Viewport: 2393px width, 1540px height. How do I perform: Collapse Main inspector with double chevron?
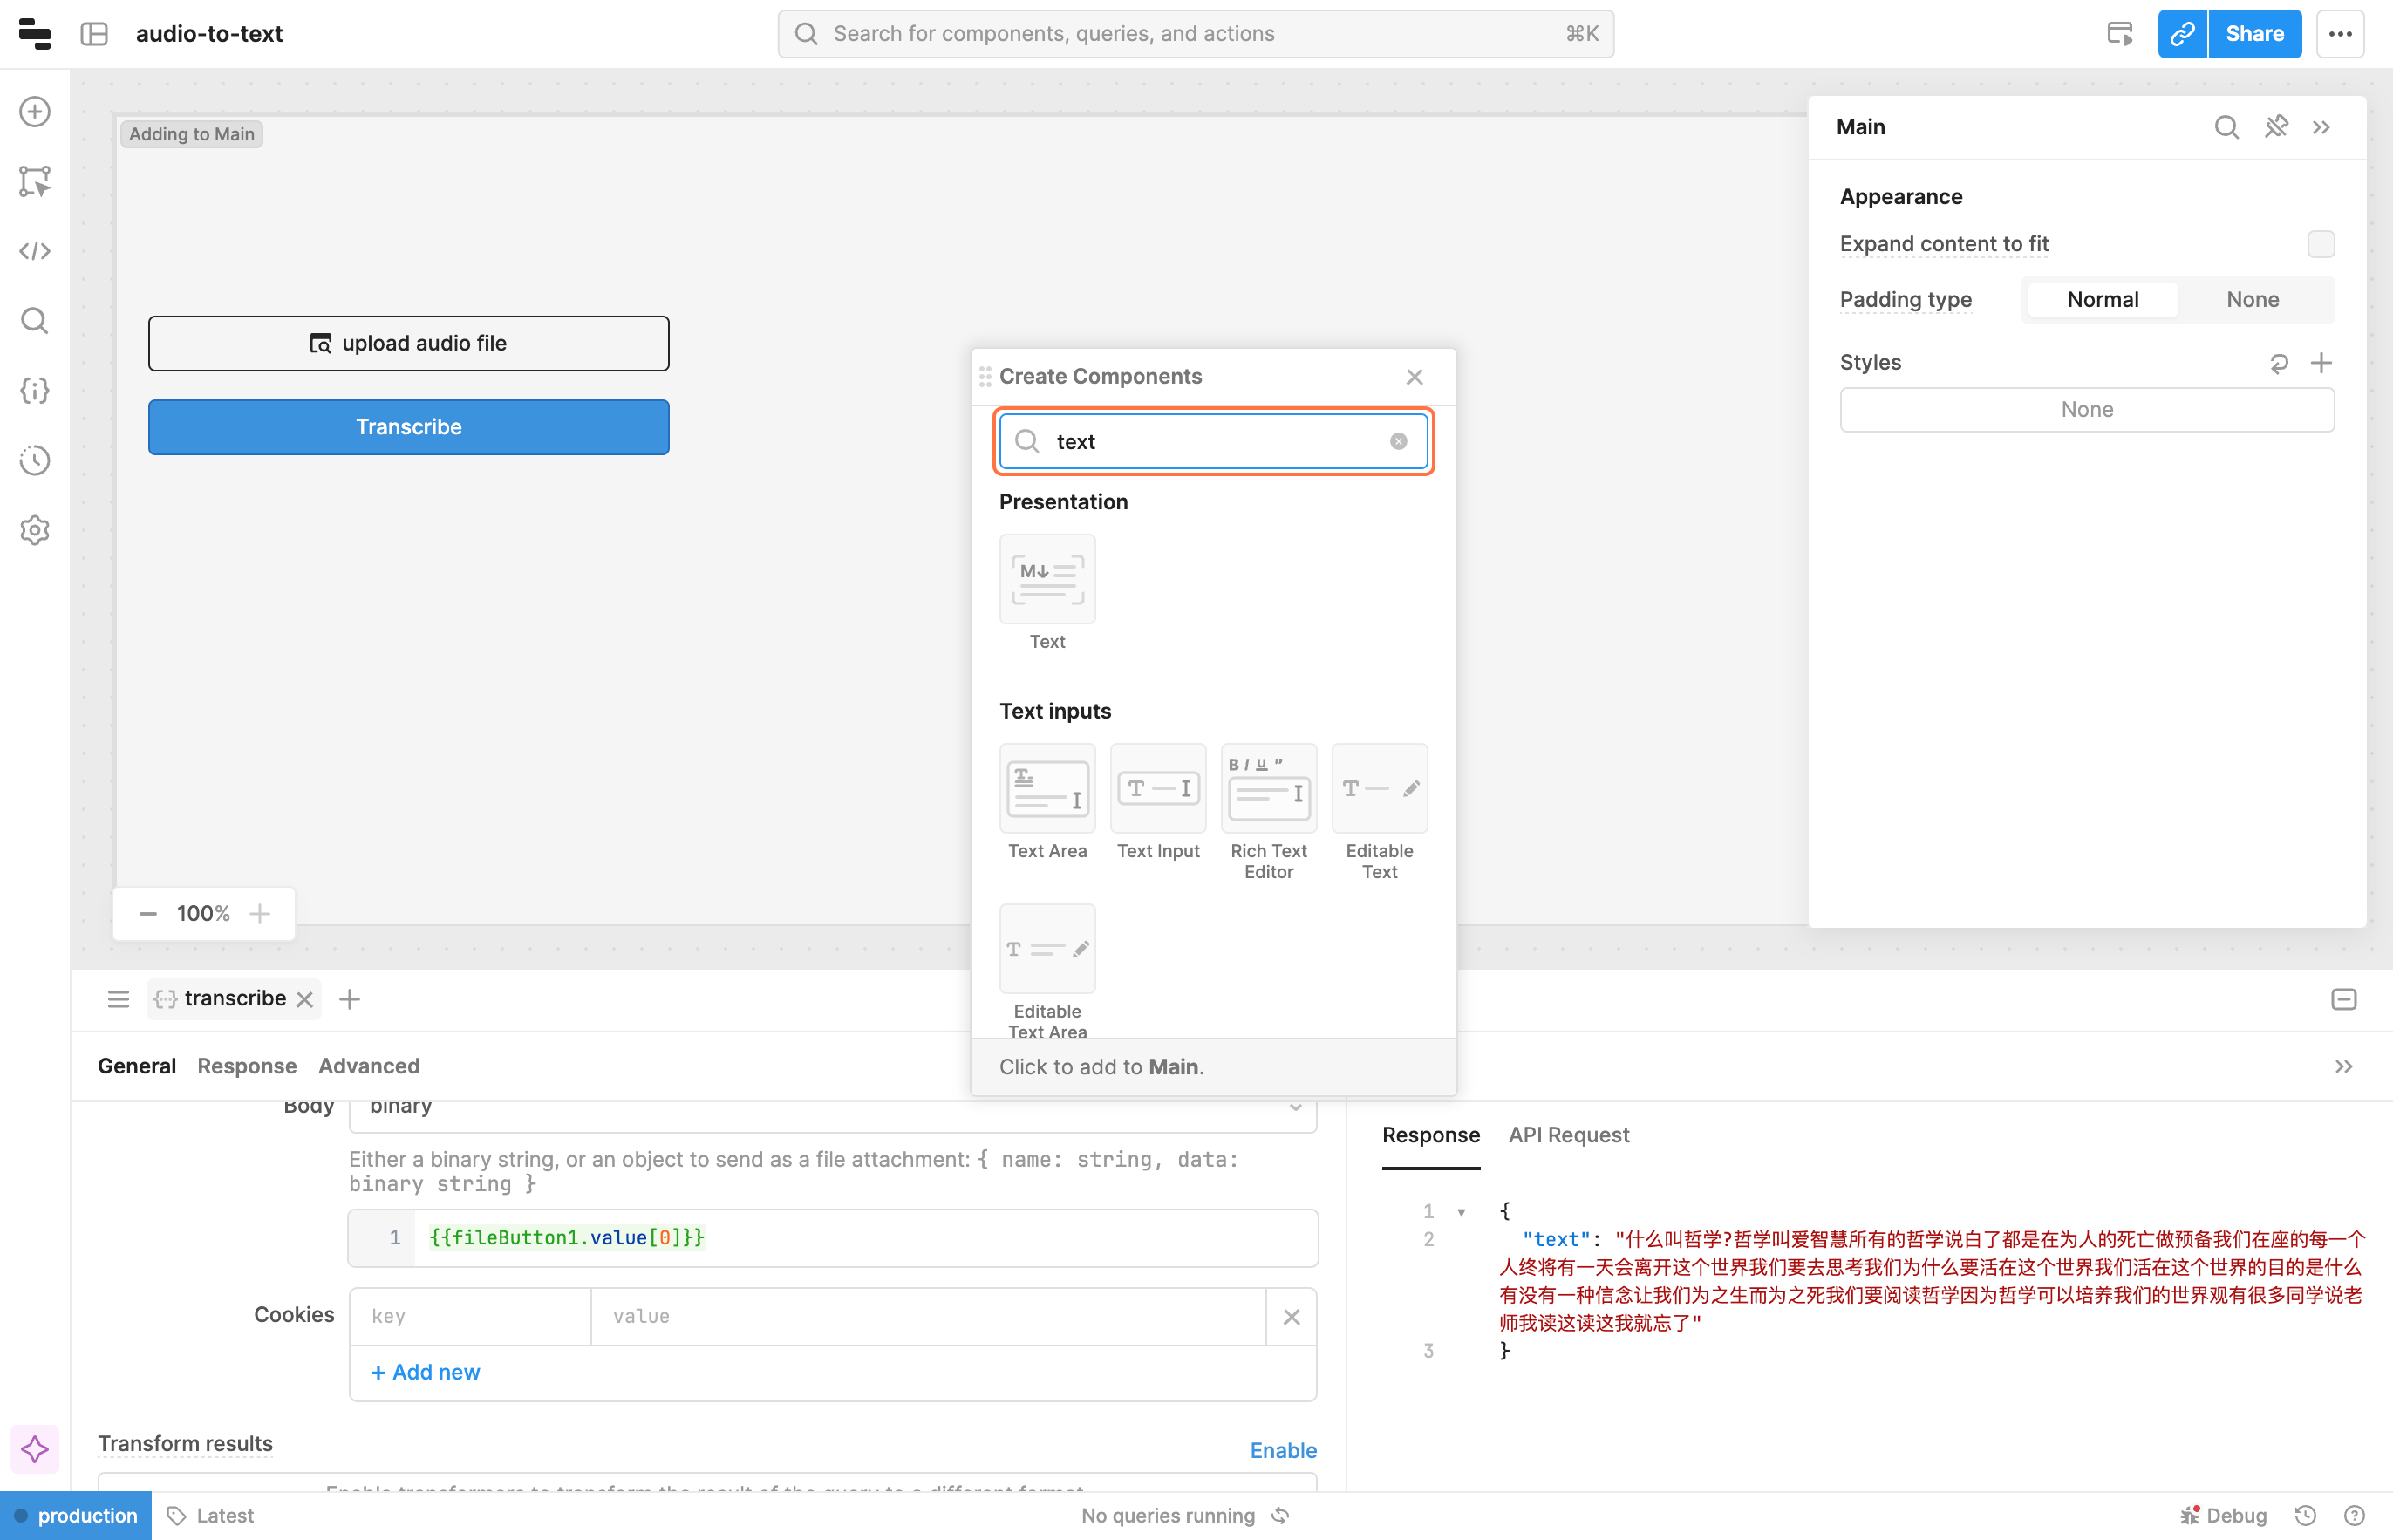click(2321, 127)
